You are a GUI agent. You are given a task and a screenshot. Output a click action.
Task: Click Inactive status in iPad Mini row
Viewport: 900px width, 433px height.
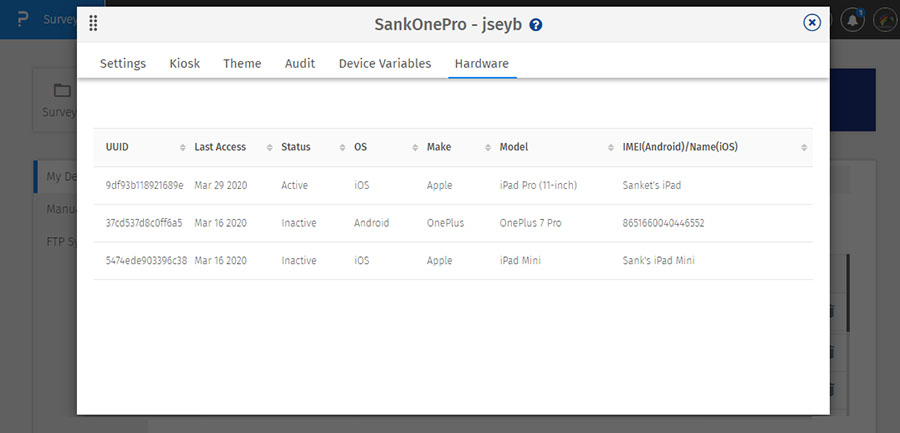pos(298,260)
